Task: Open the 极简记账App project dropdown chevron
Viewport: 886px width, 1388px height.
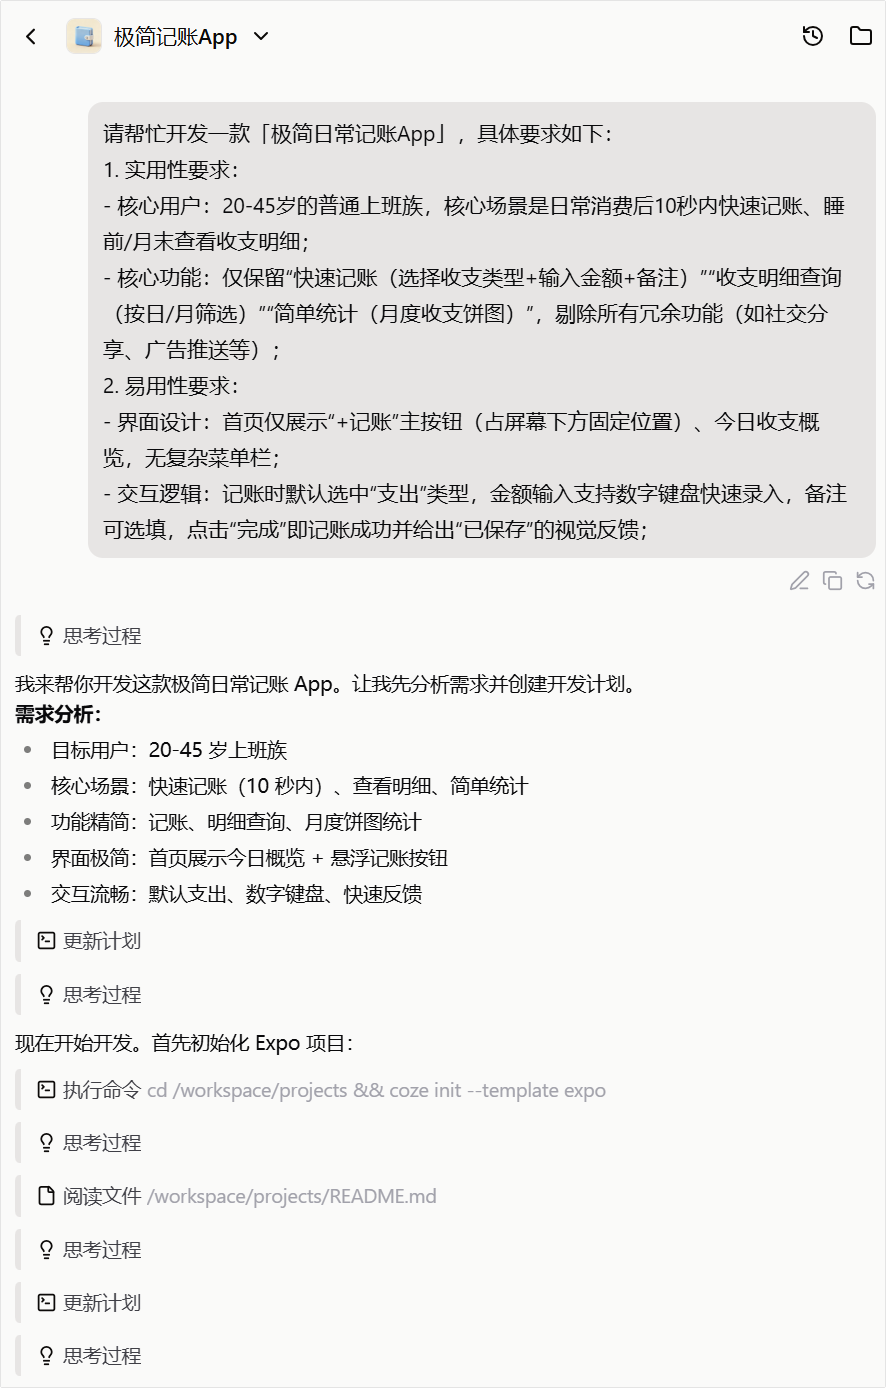Action: point(261,37)
